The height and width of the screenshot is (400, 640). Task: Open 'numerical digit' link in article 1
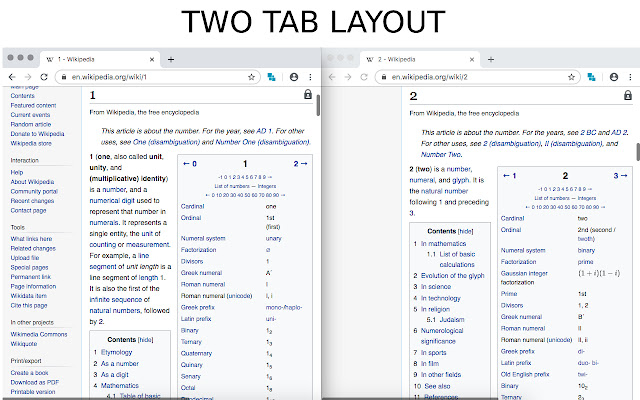coord(112,200)
